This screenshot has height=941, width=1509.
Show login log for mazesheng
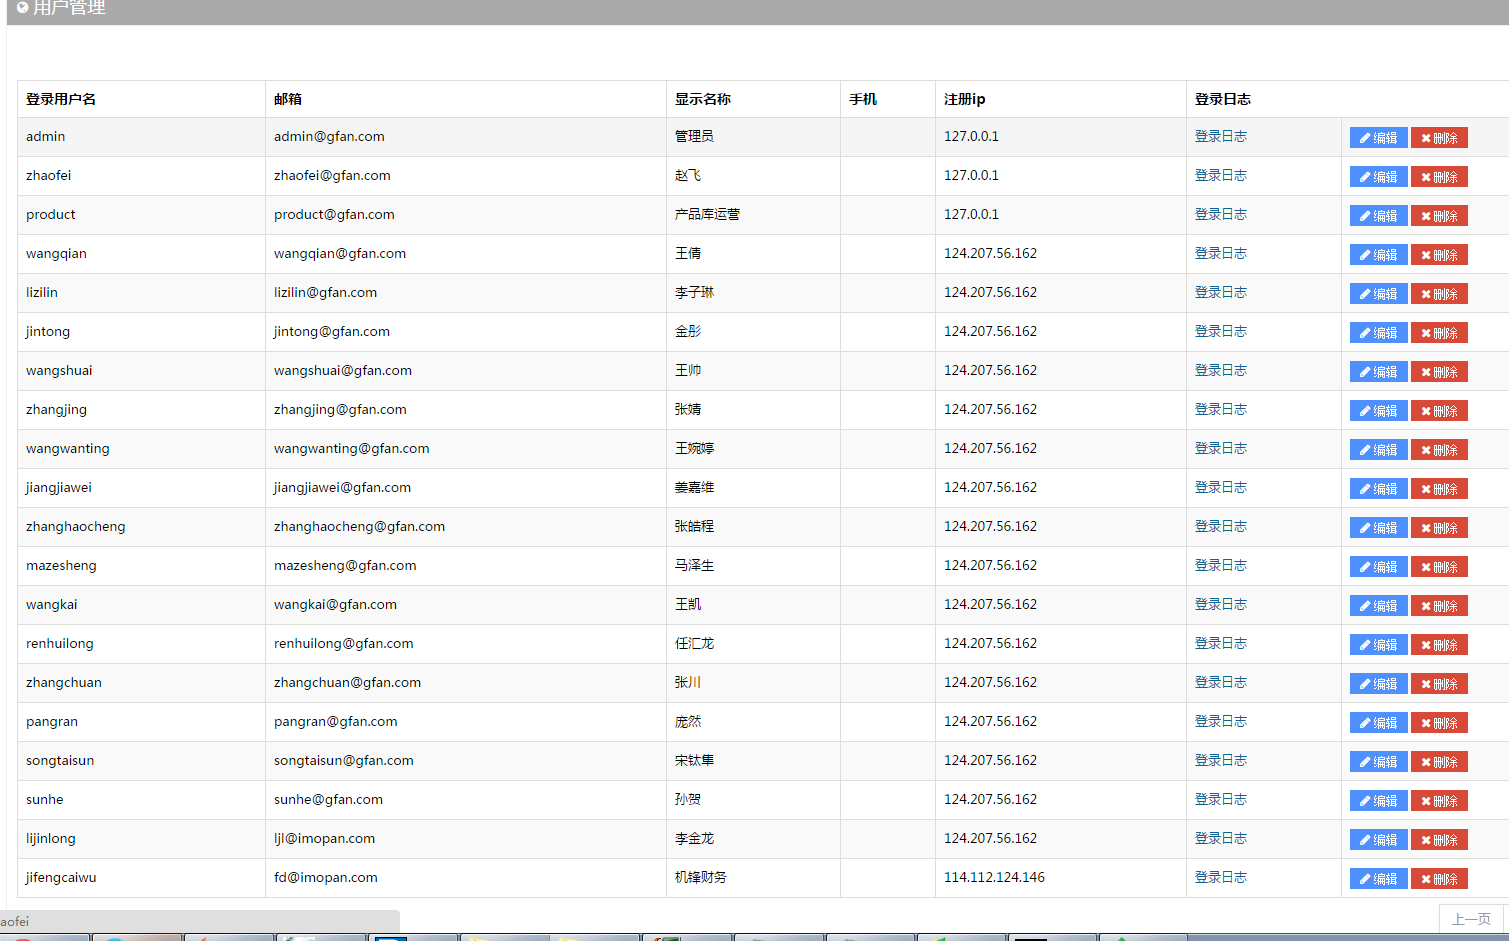point(1220,565)
